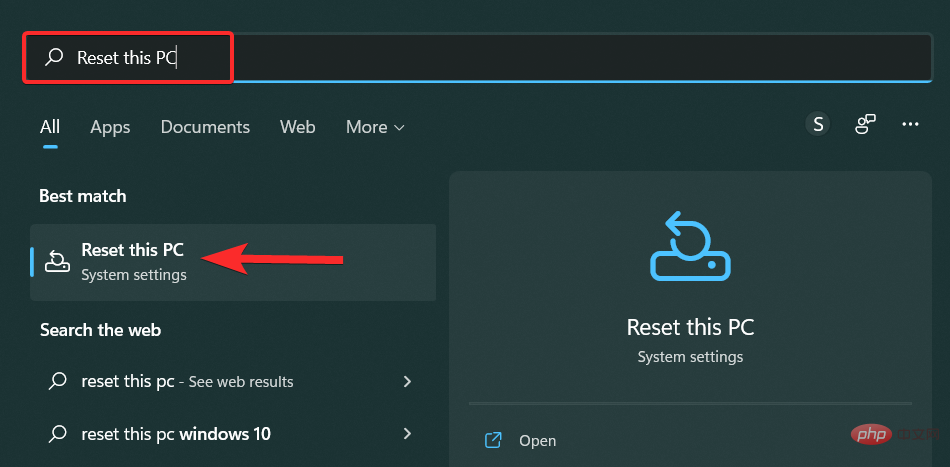Click the Open external-link icon in the preview pane

(492, 440)
